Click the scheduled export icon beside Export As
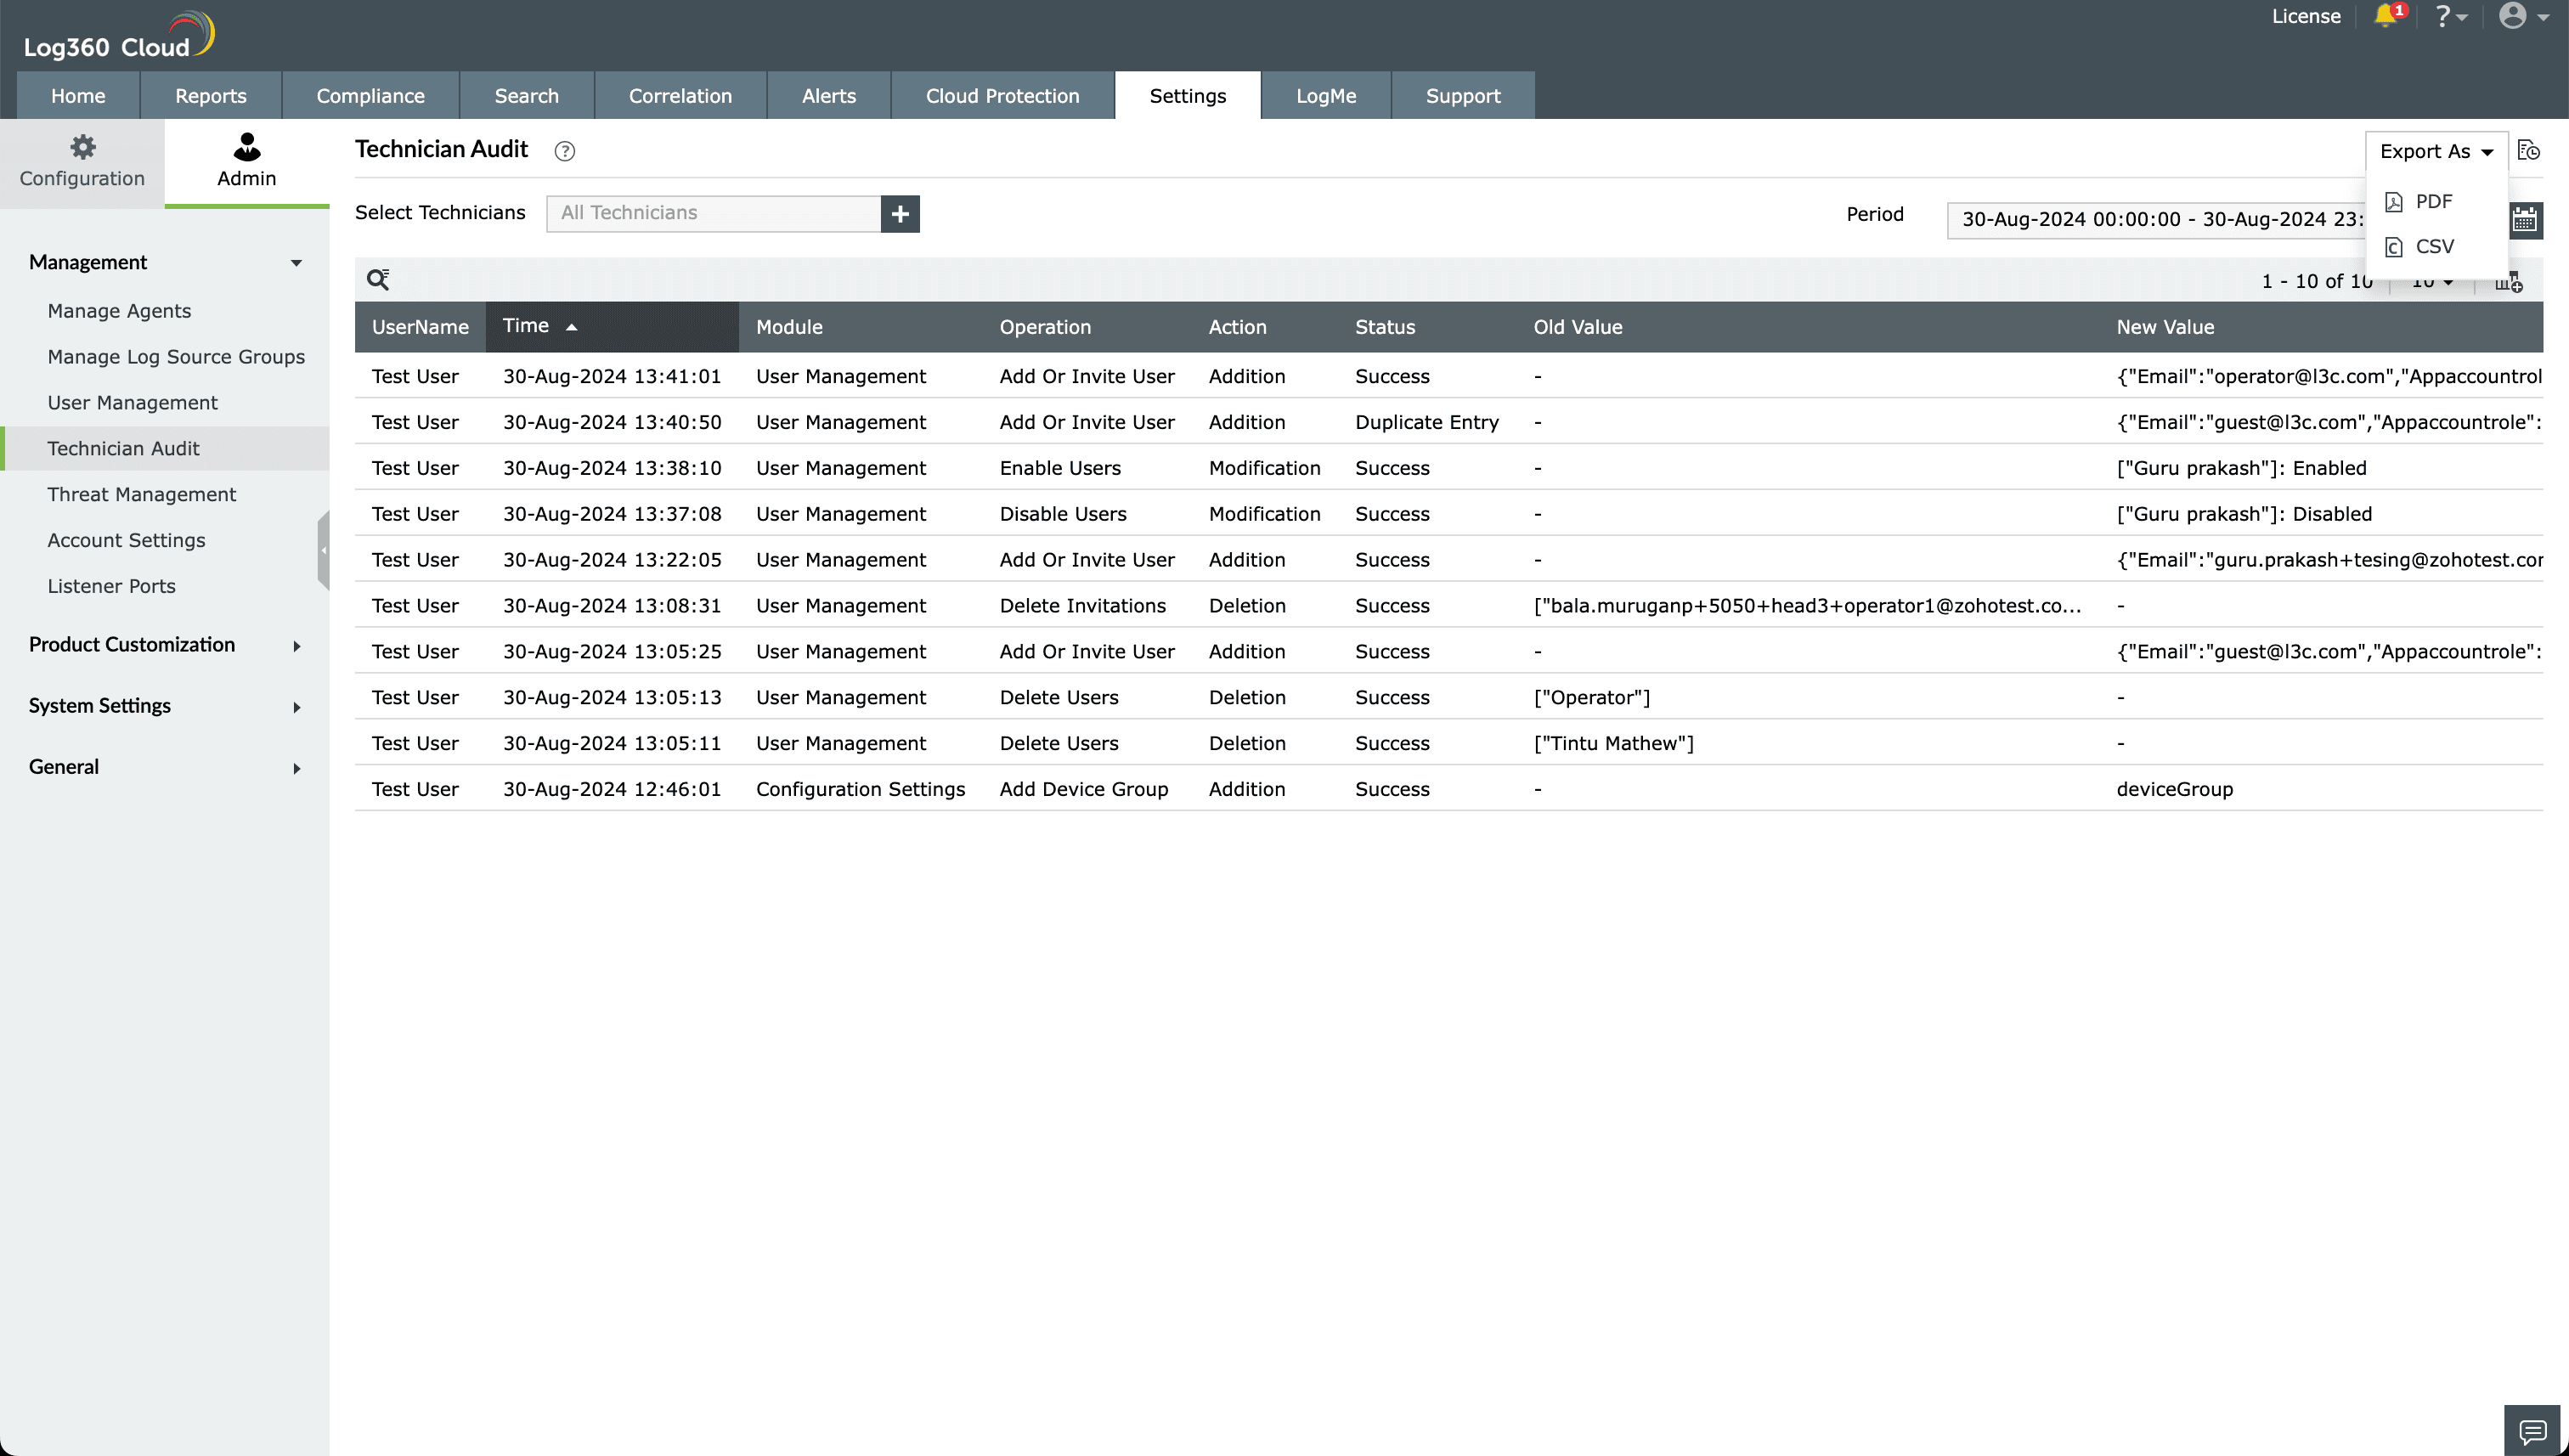Viewport: 2569px width, 1456px height. [x=2528, y=151]
